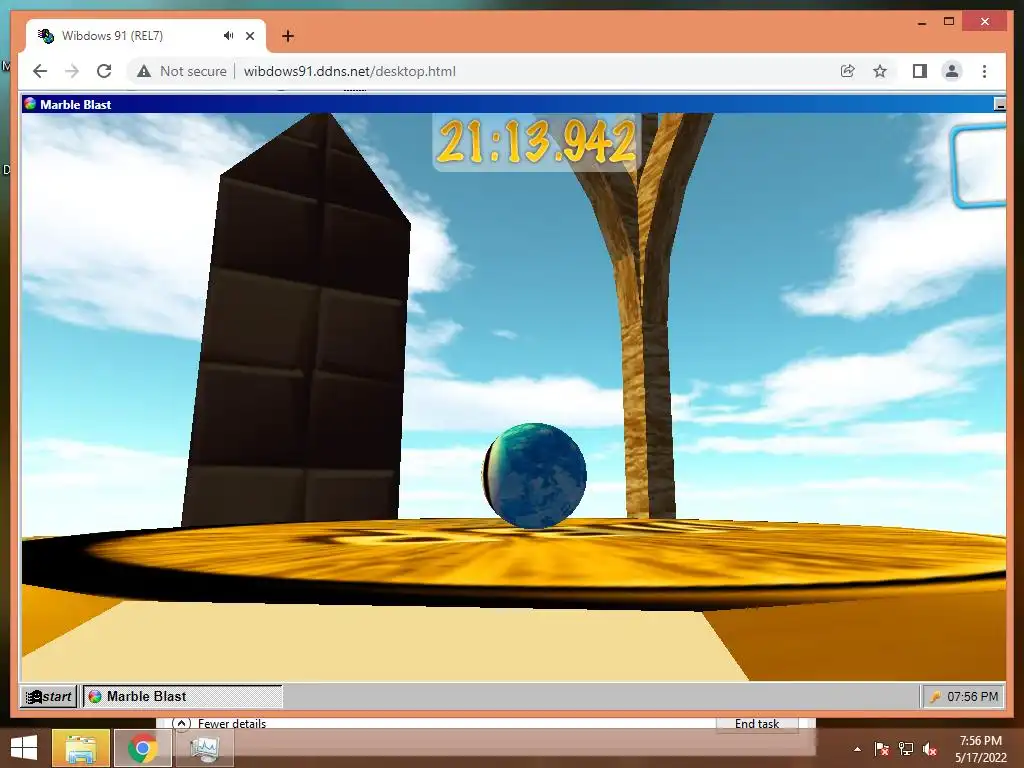Image resolution: width=1024 pixels, height=768 pixels.
Task: Maximize the Chrome window
Action: tap(949, 22)
